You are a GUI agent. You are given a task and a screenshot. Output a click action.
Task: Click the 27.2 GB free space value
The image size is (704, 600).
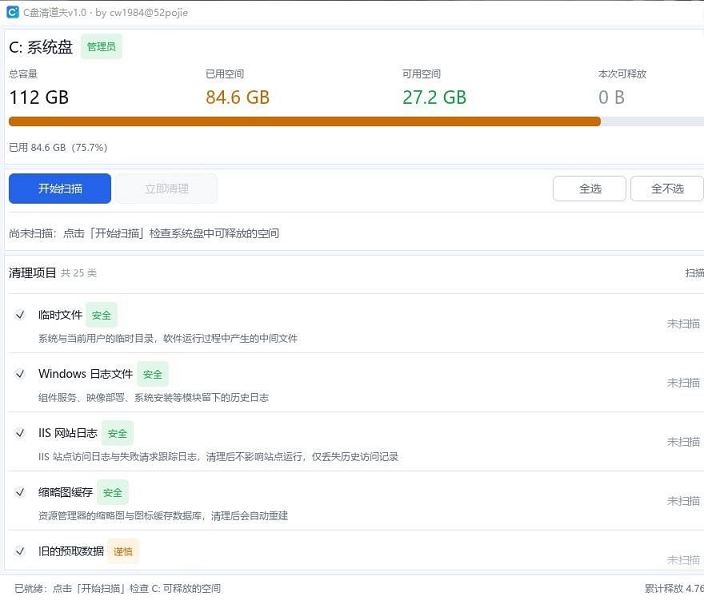pyautogui.click(x=434, y=97)
